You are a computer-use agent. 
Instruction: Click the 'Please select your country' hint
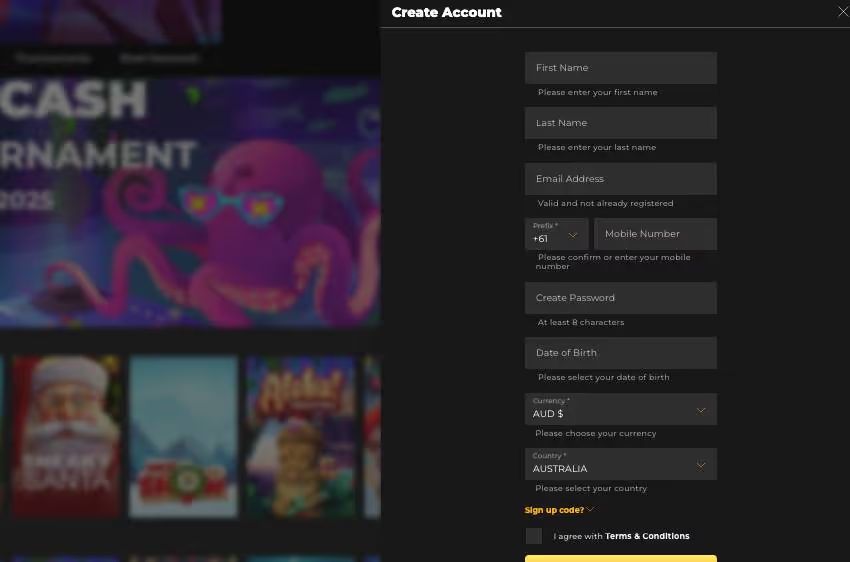(591, 488)
